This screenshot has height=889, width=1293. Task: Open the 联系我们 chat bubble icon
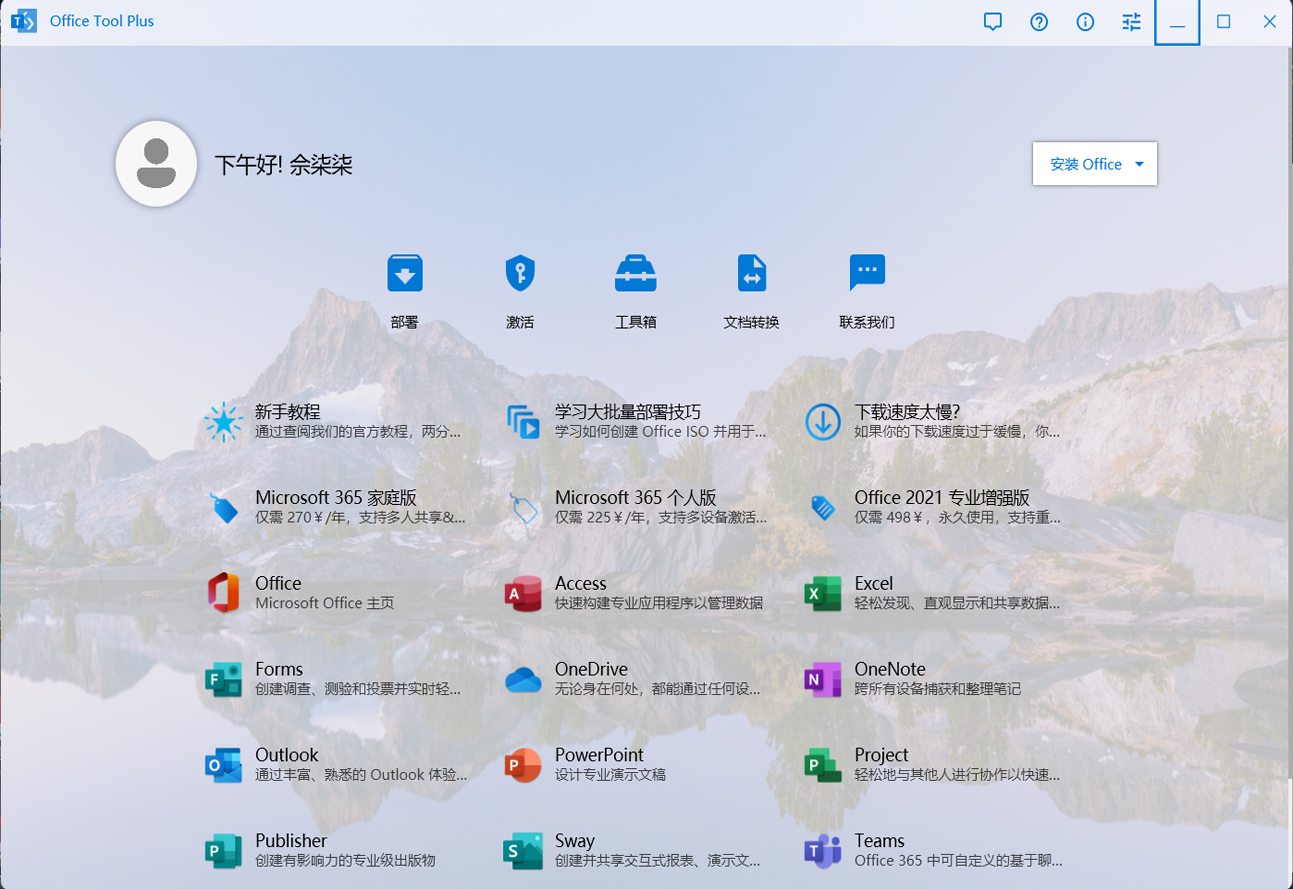(867, 272)
